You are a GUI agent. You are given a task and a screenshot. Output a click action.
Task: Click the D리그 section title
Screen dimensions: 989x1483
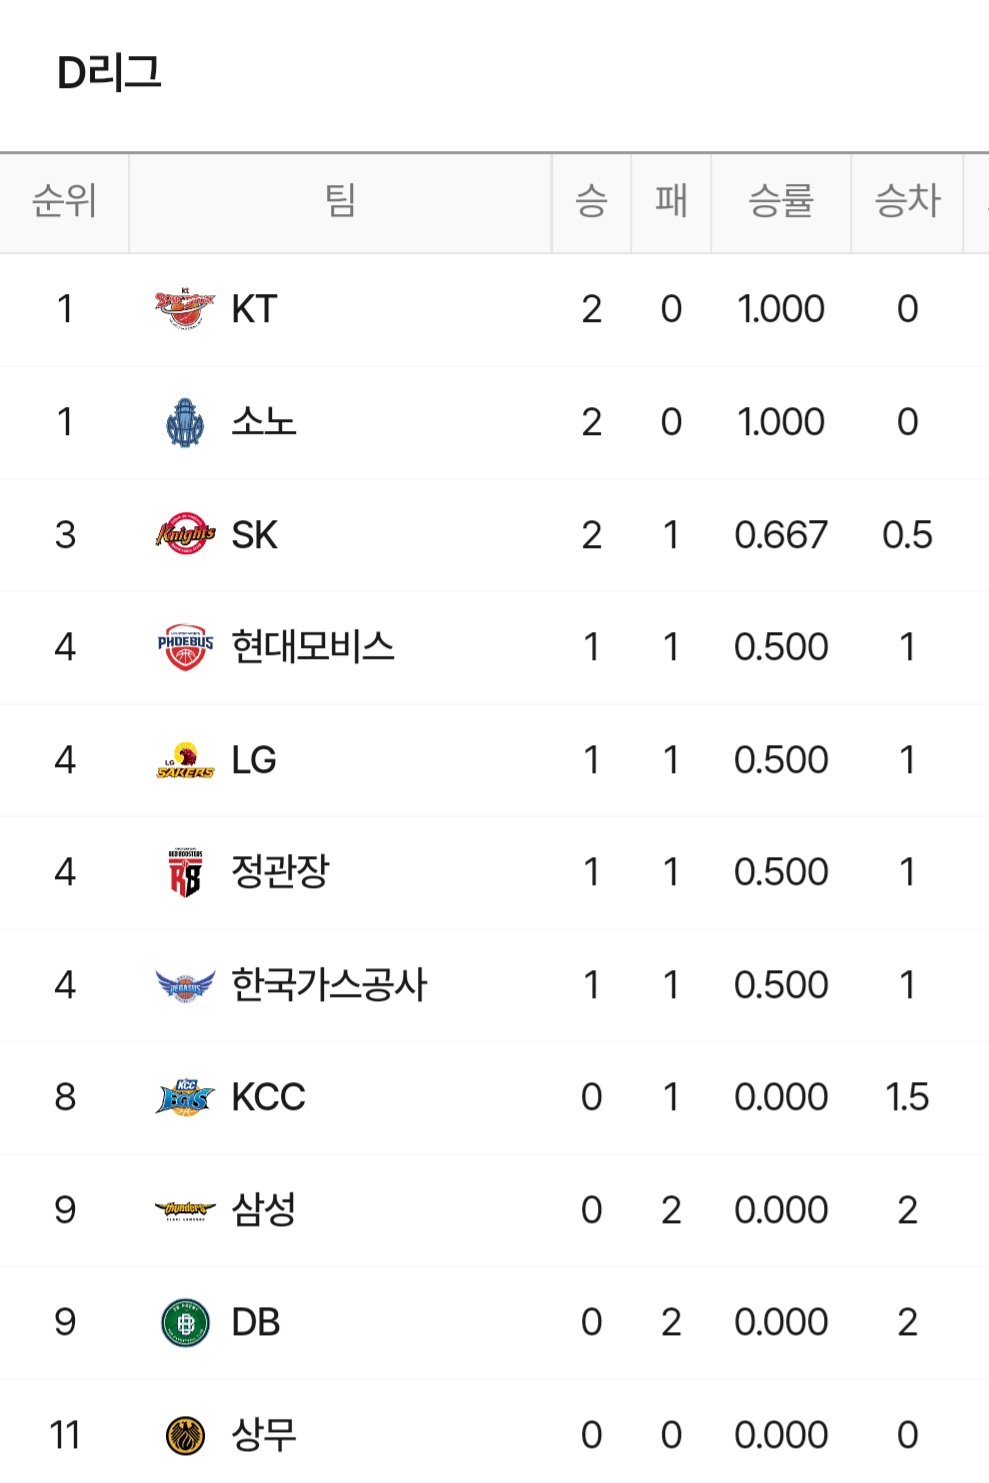[109, 73]
